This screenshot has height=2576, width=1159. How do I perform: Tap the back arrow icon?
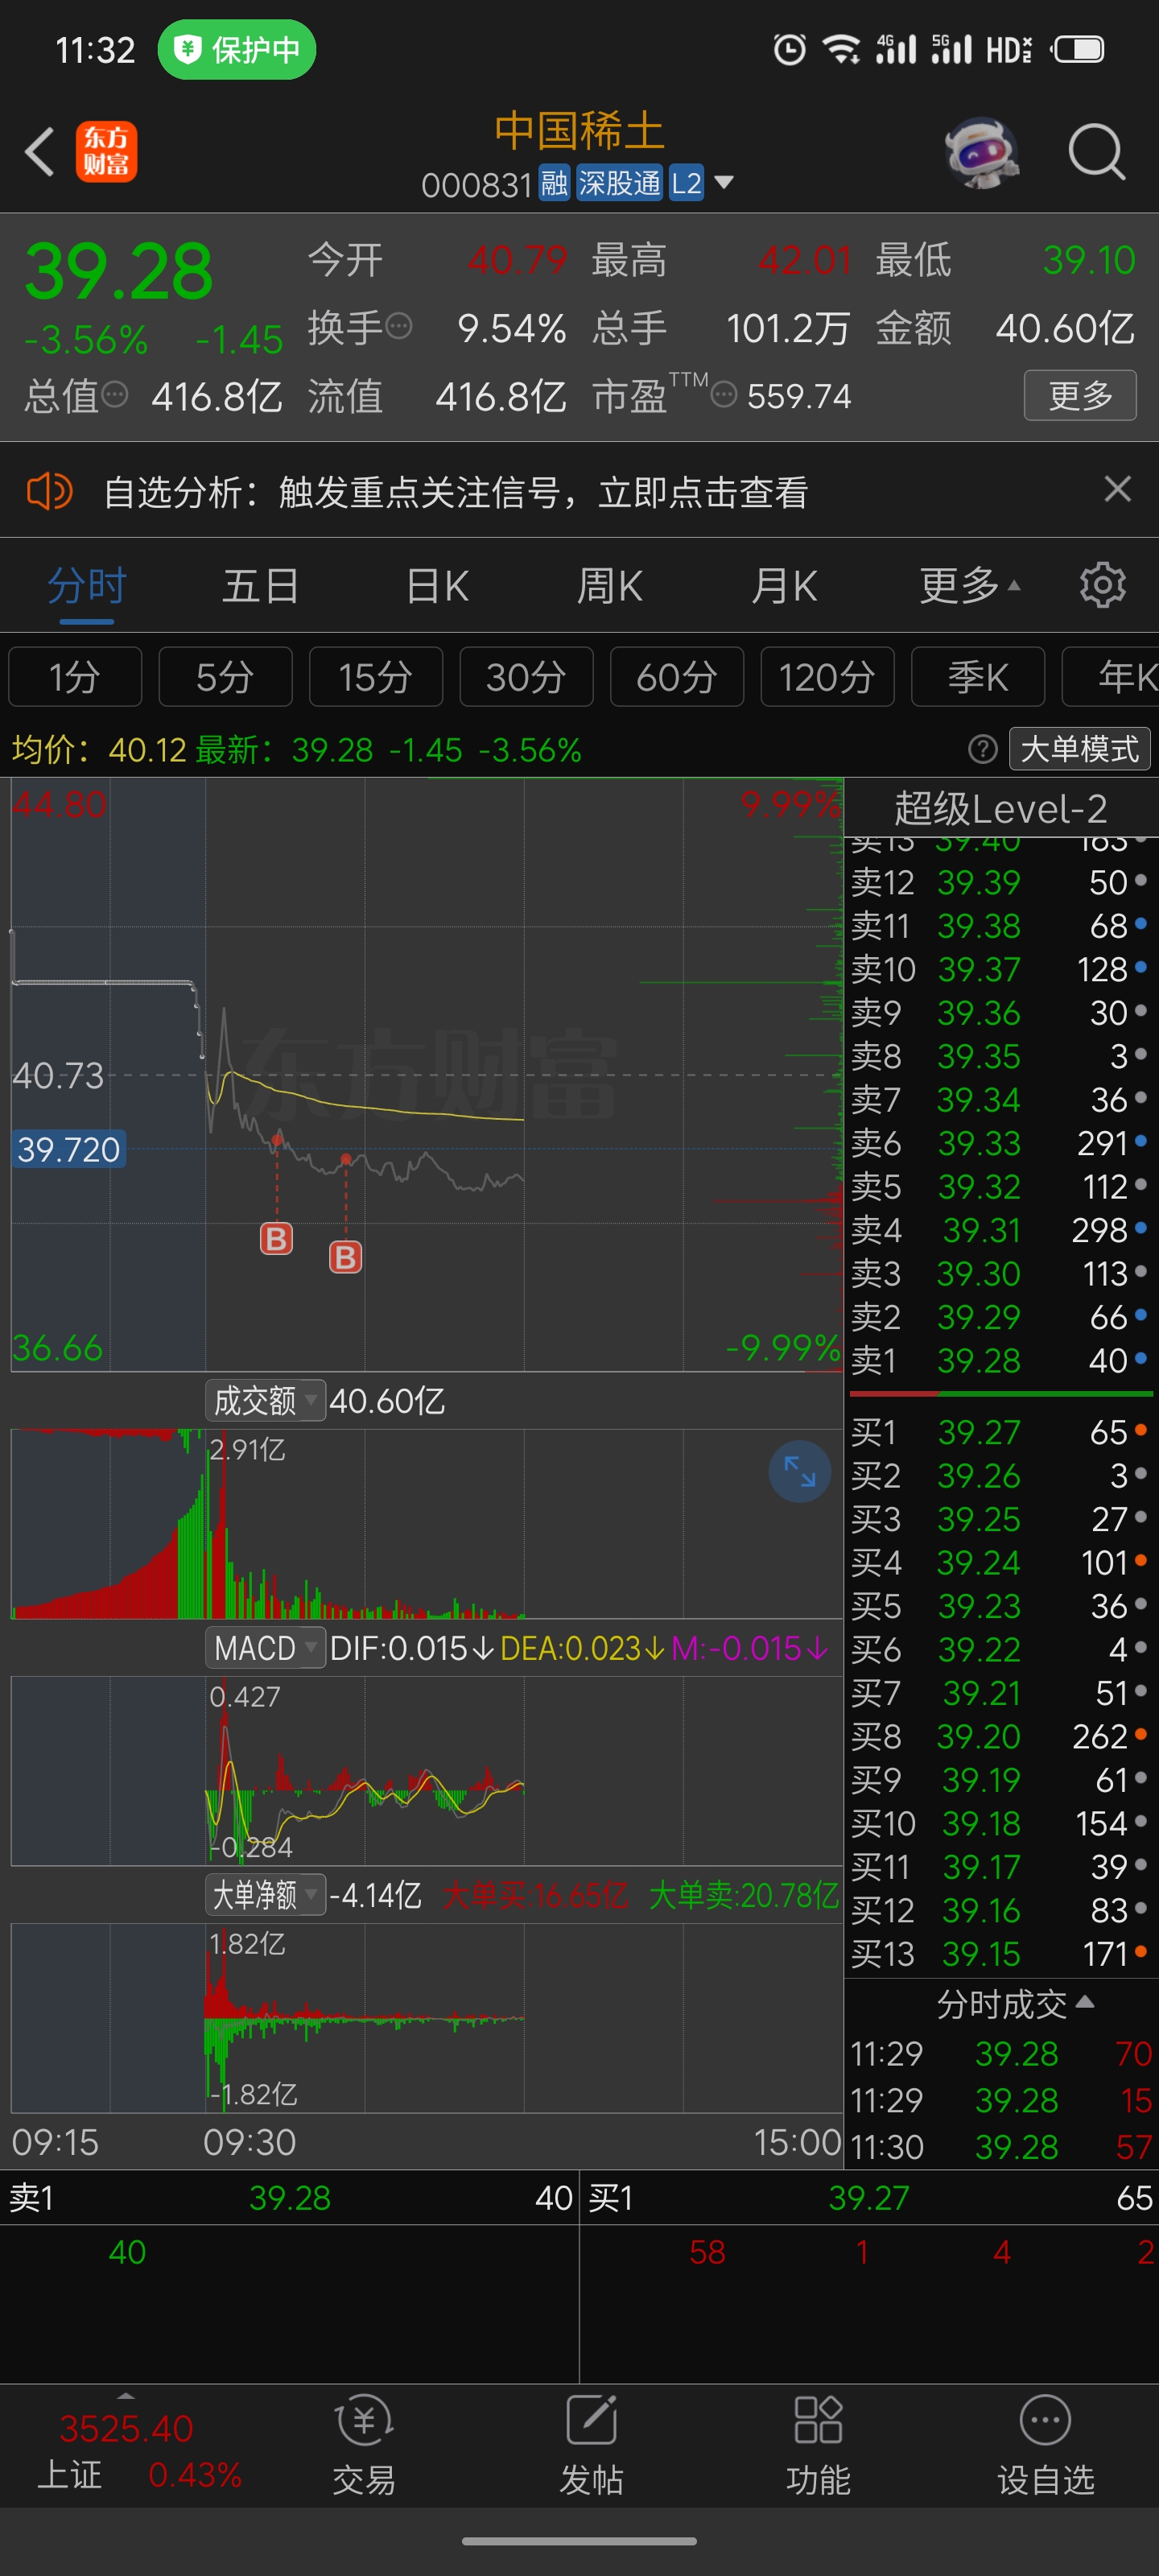[x=40, y=152]
